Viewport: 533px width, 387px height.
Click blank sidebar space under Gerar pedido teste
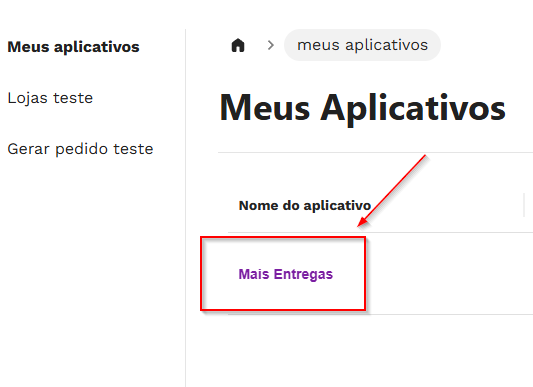pyautogui.click(x=92, y=272)
